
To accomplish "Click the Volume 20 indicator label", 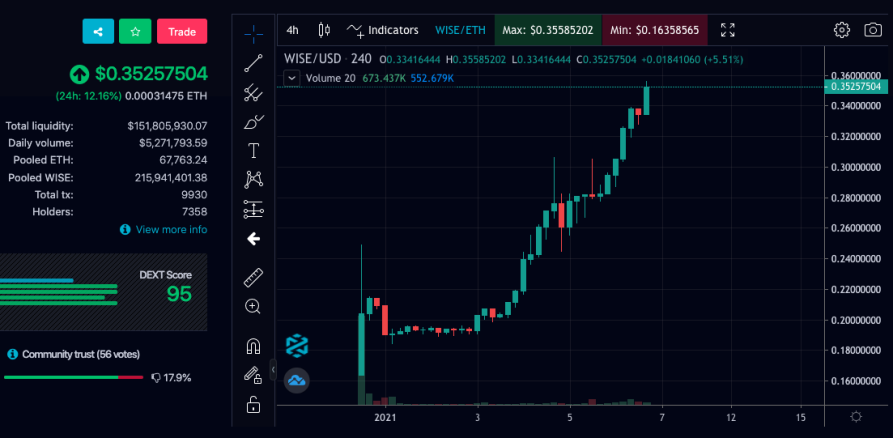I will pyautogui.click(x=332, y=78).
